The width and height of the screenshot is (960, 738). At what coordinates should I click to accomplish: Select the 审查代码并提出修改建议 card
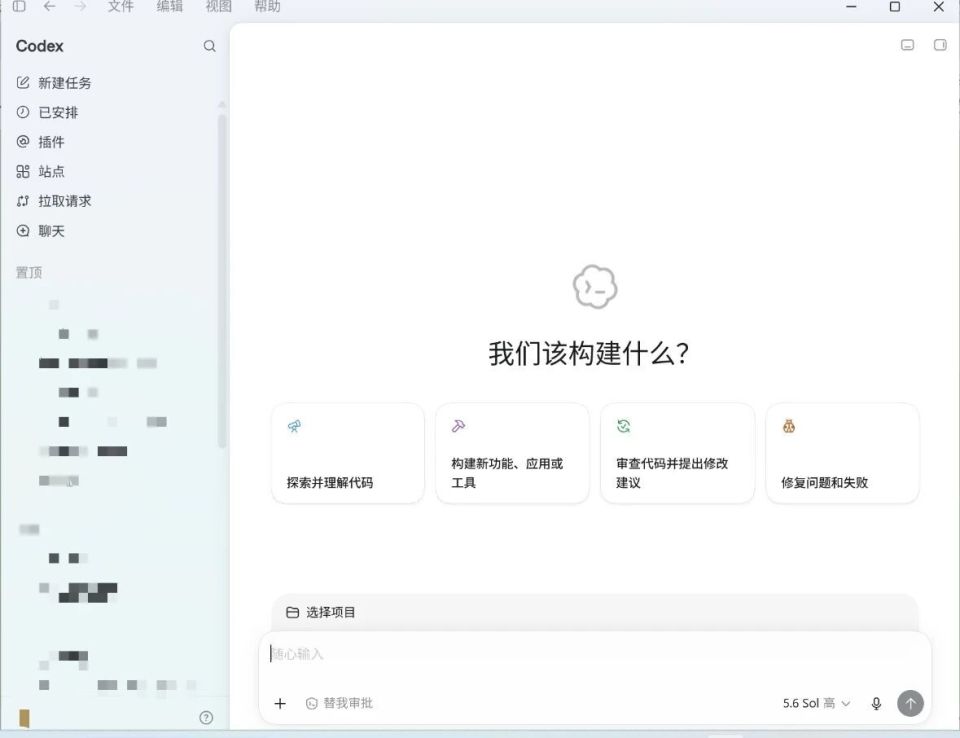click(x=678, y=453)
